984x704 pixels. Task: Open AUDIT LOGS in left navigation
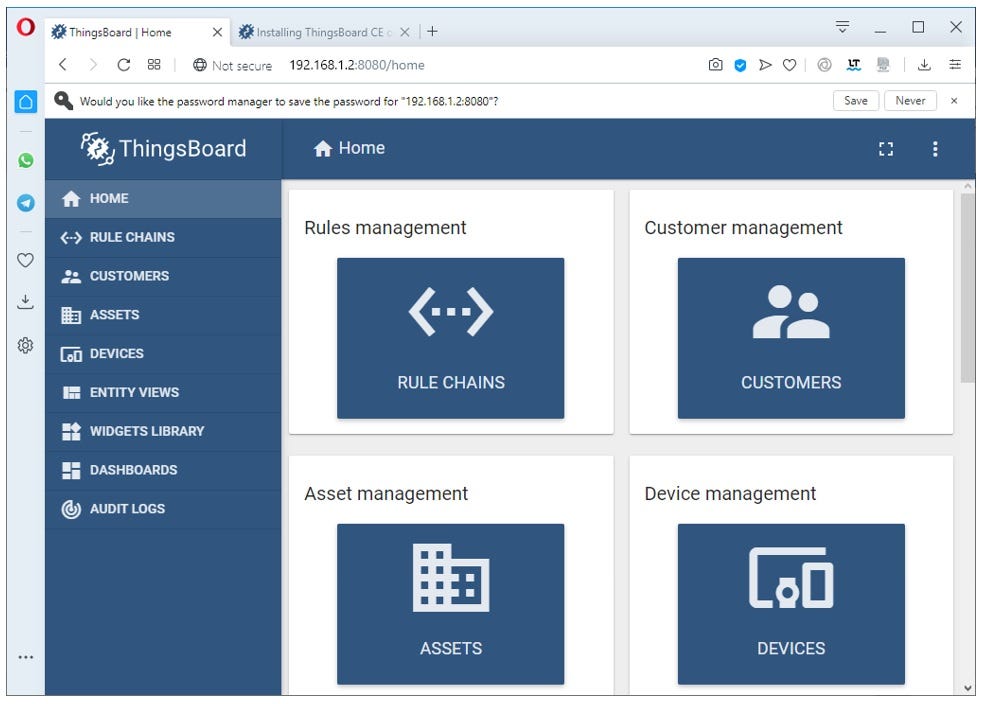pos(163,509)
